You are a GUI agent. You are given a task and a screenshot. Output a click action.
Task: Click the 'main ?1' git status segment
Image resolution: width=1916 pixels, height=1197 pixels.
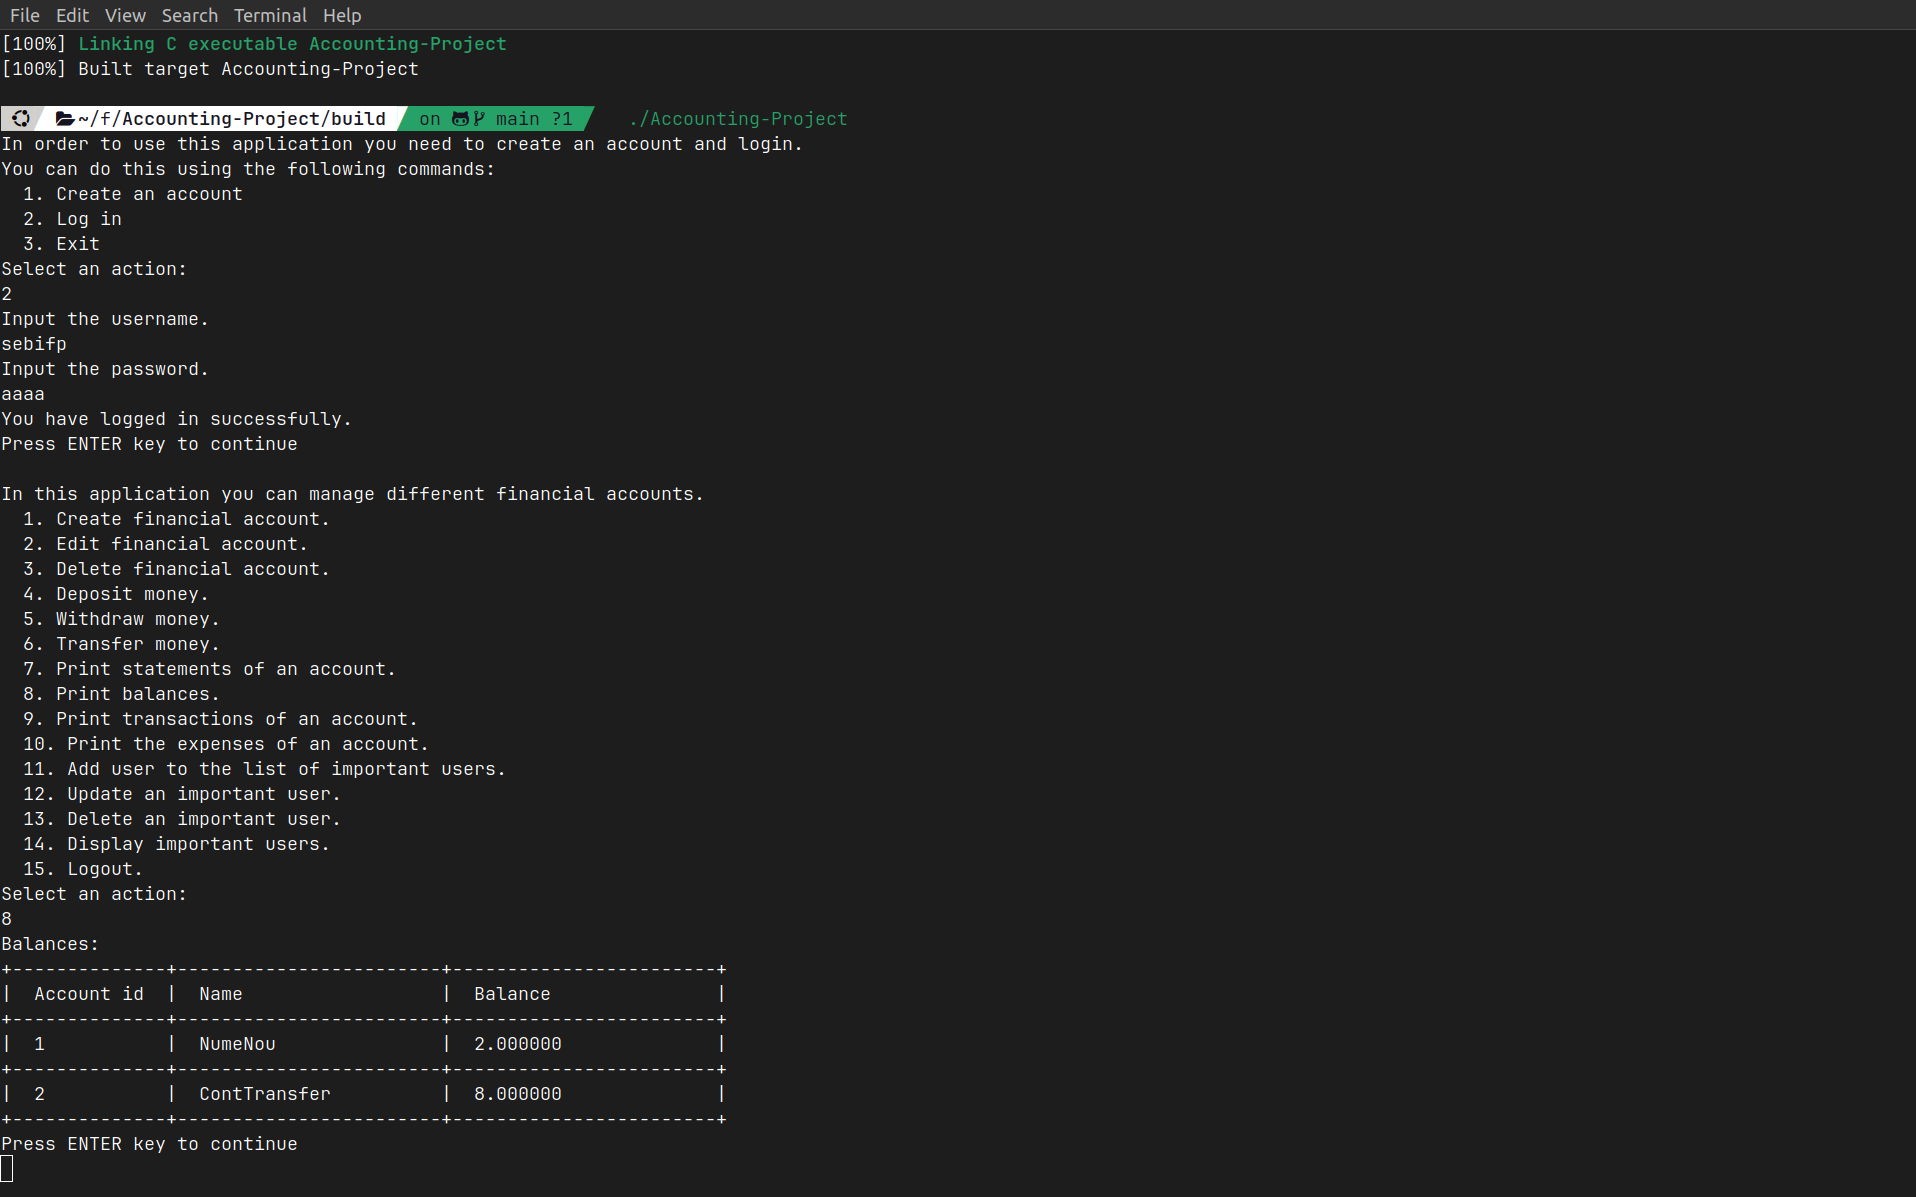[x=534, y=119]
